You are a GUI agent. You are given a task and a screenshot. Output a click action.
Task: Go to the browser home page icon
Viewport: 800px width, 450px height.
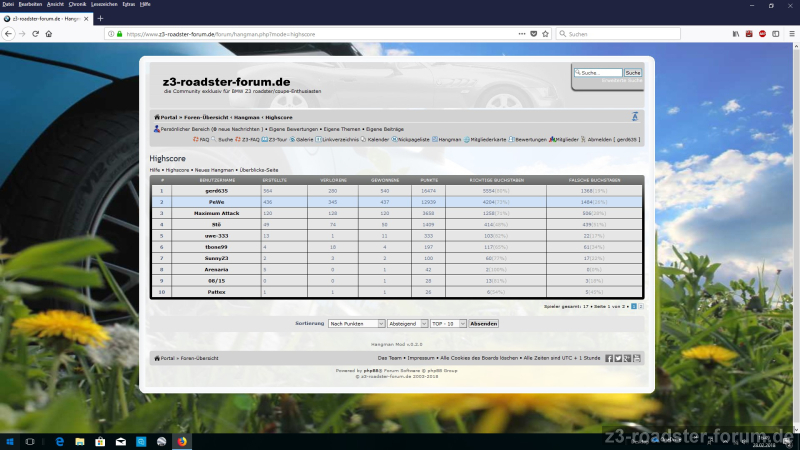tap(51, 34)
